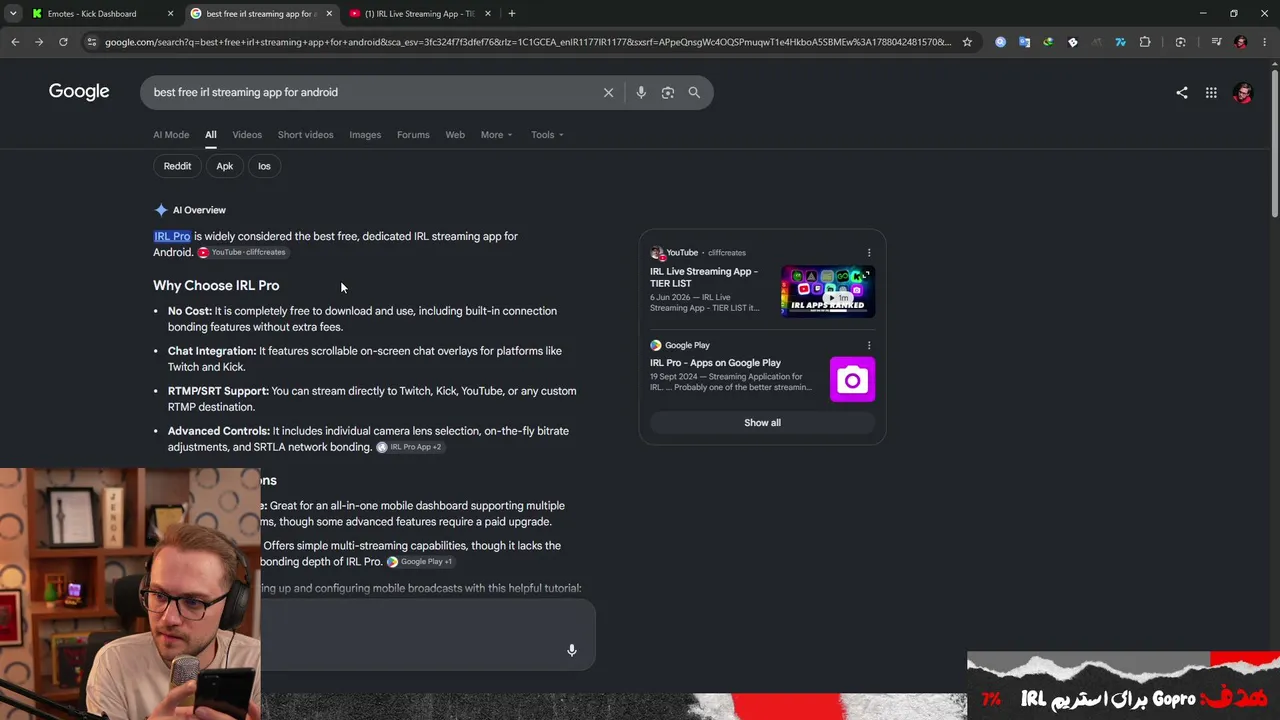1280x720 pixels.
Task: Expand the More search filters dropdown
Action: 496,135
